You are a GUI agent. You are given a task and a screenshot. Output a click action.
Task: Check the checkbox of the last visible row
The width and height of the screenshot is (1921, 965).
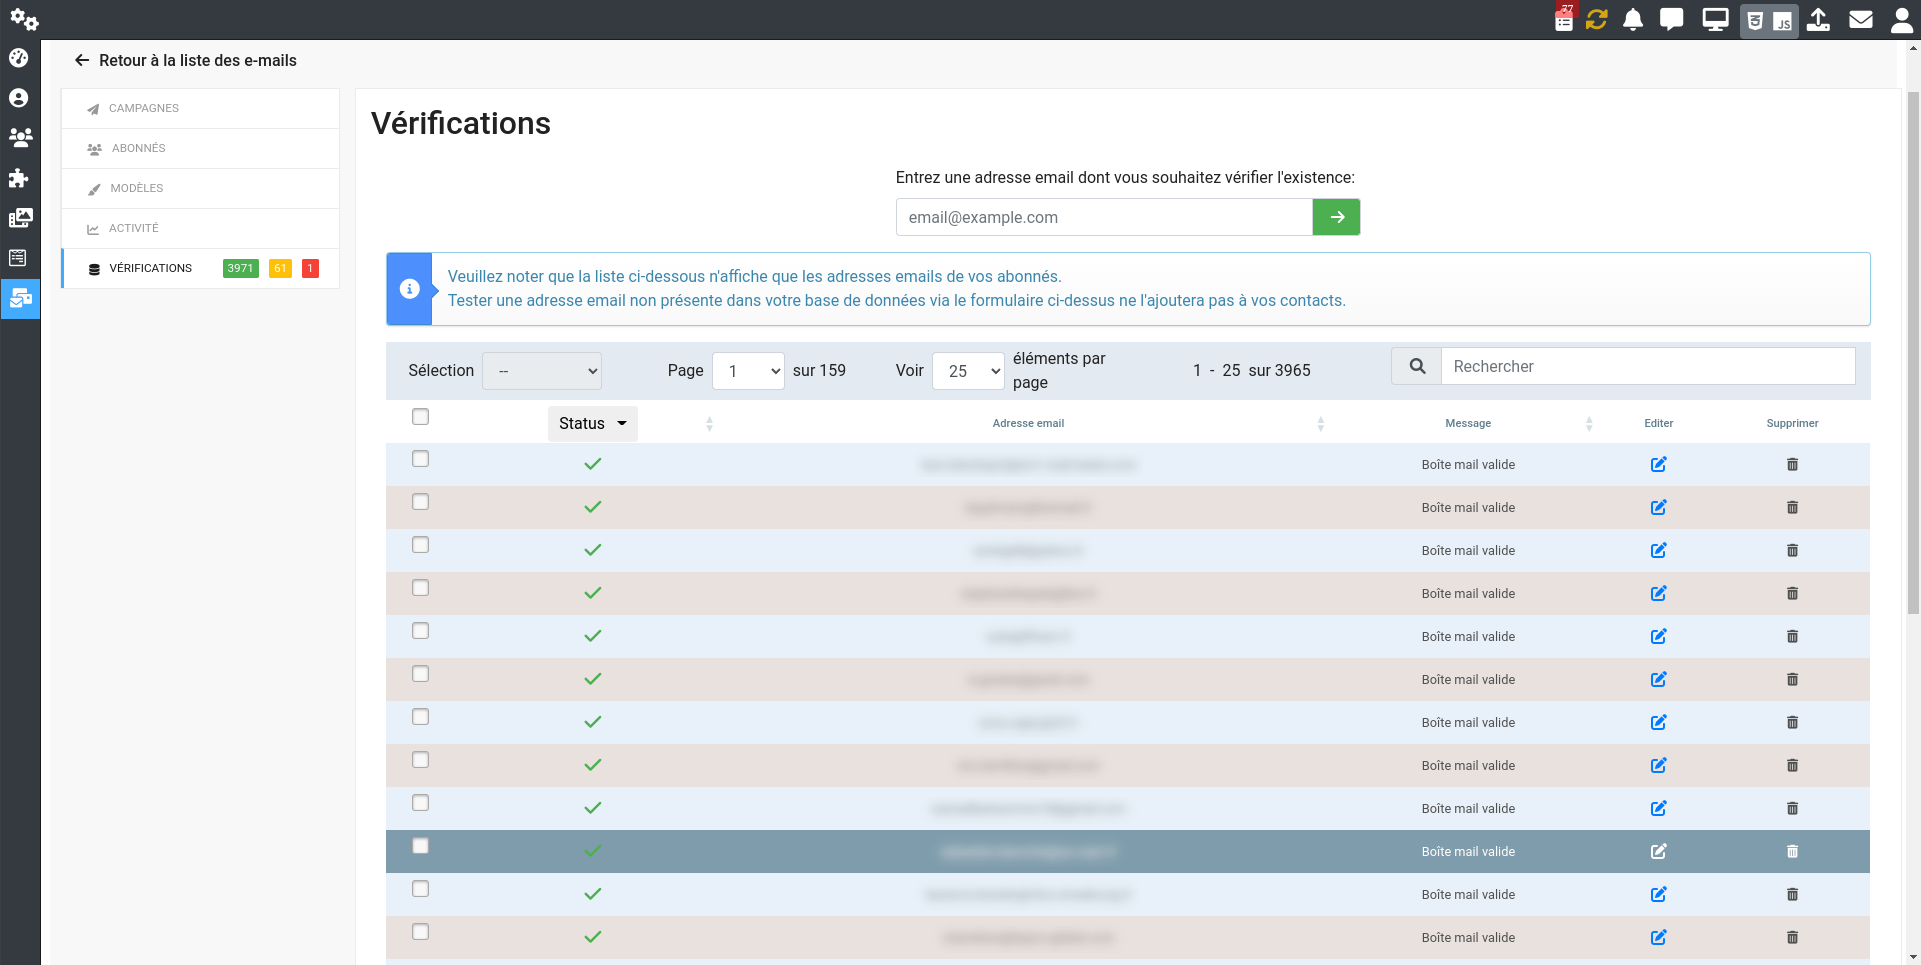click(421, 932)
